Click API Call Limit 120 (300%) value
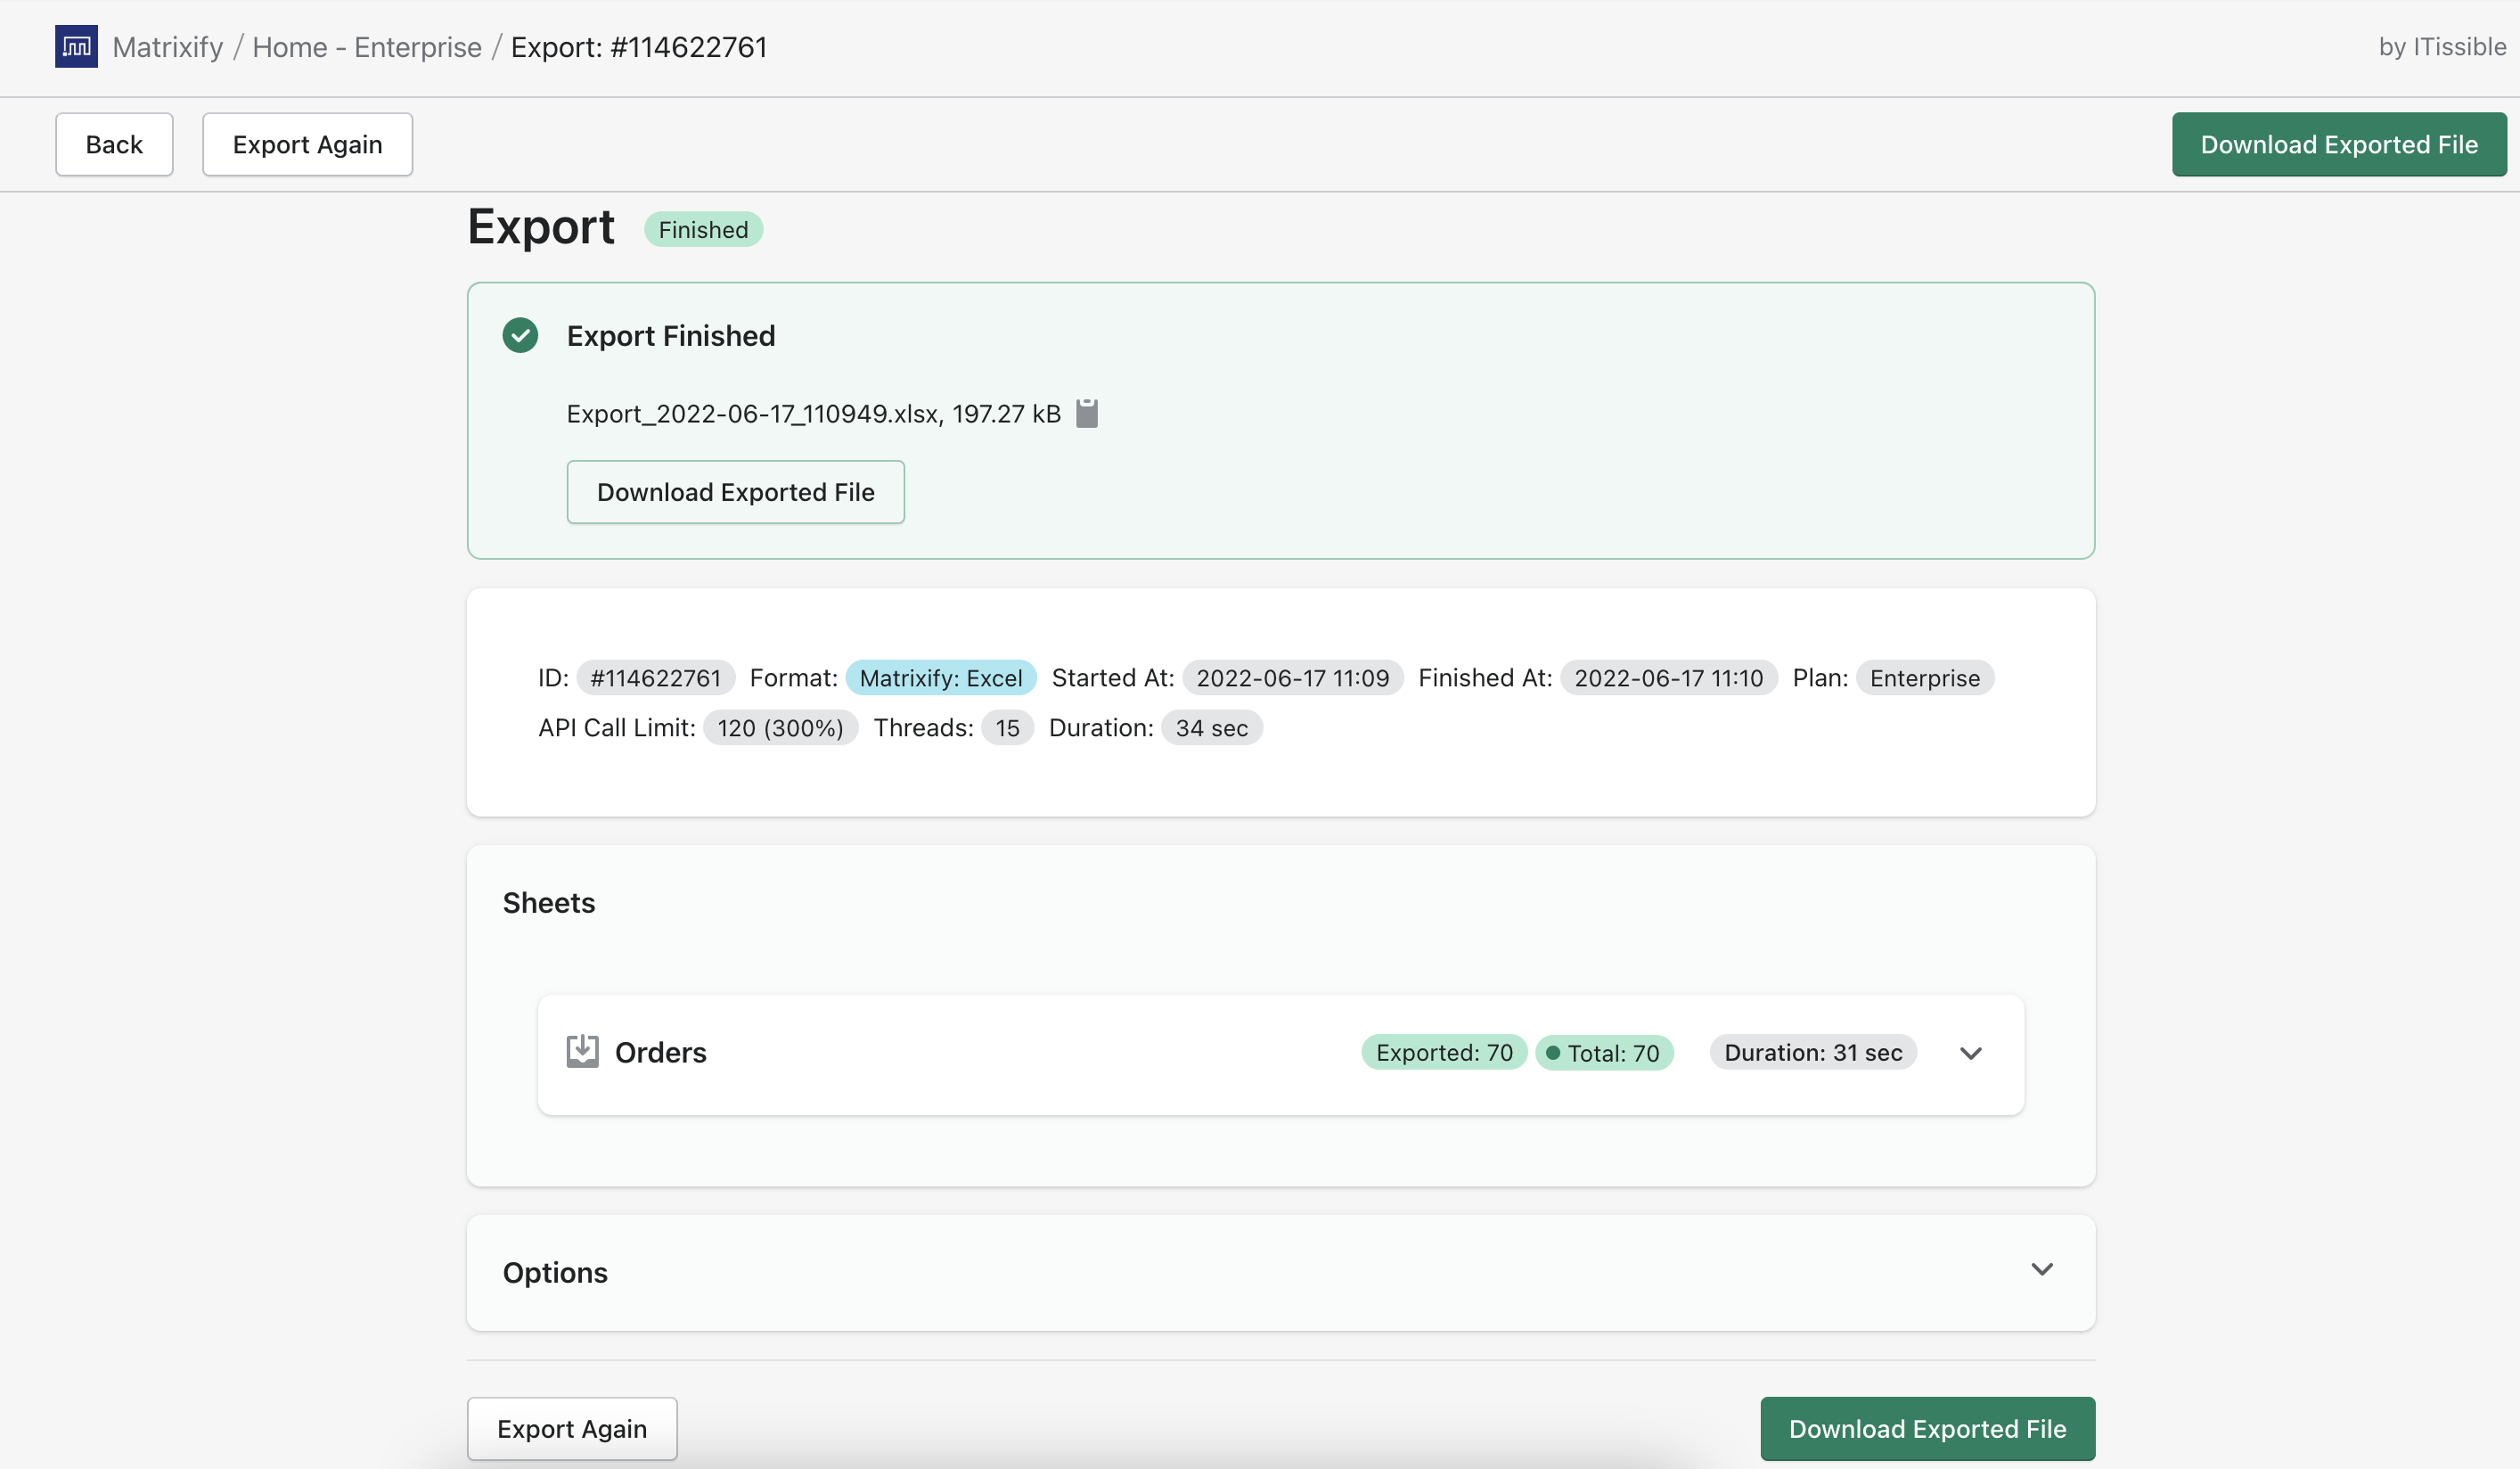 coord(780,727)
